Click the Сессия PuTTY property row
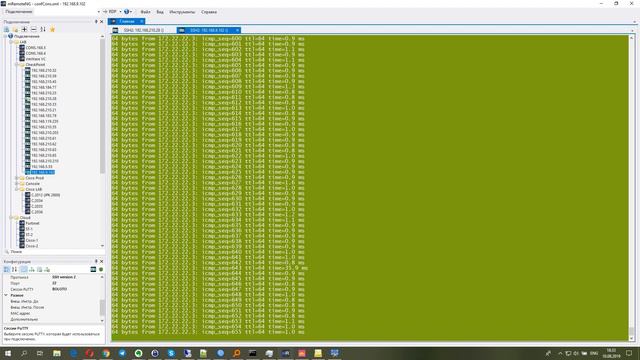This screenshot has width=640, height=360. [51, 289]
